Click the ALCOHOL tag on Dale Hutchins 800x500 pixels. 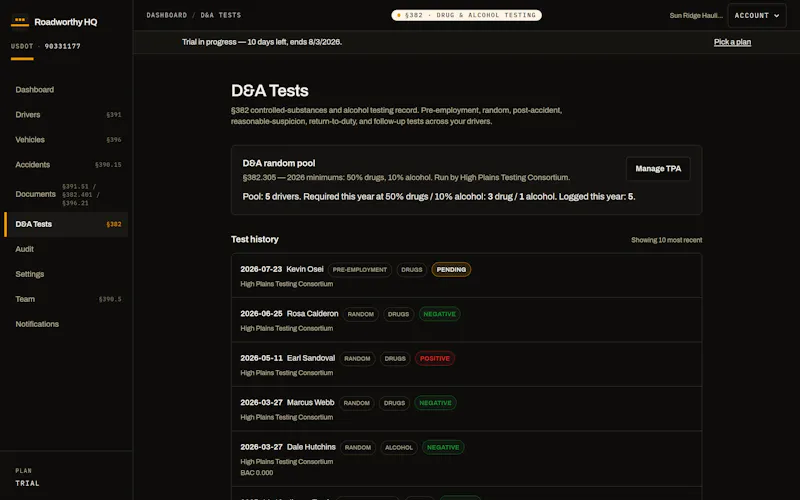[398, 447]
